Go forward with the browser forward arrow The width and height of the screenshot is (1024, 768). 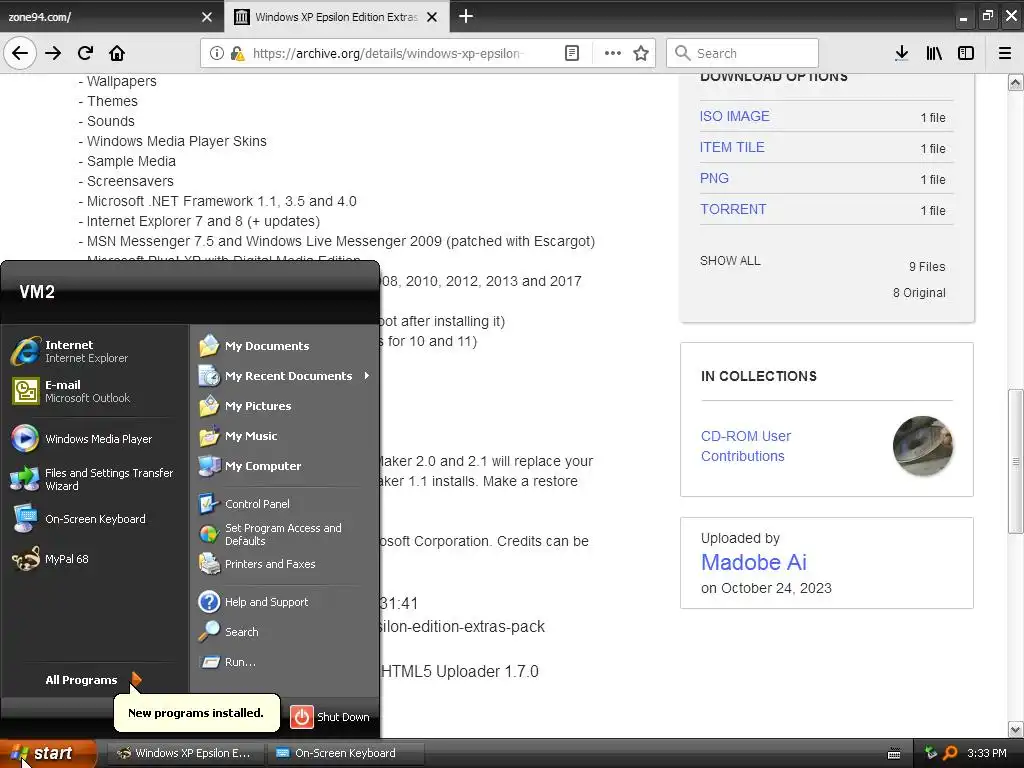pyautogui.click(x=53, y=53)
